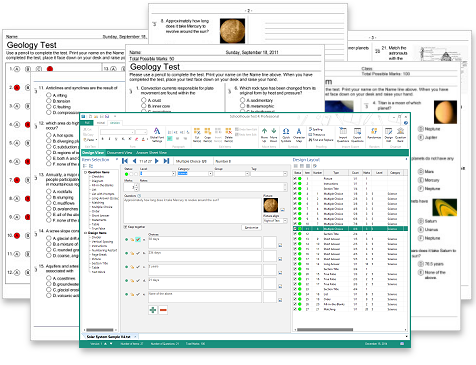This screenshot has width=476, height=365.
Task: Launch the Design Wizard
Action: tap(389, 135)
